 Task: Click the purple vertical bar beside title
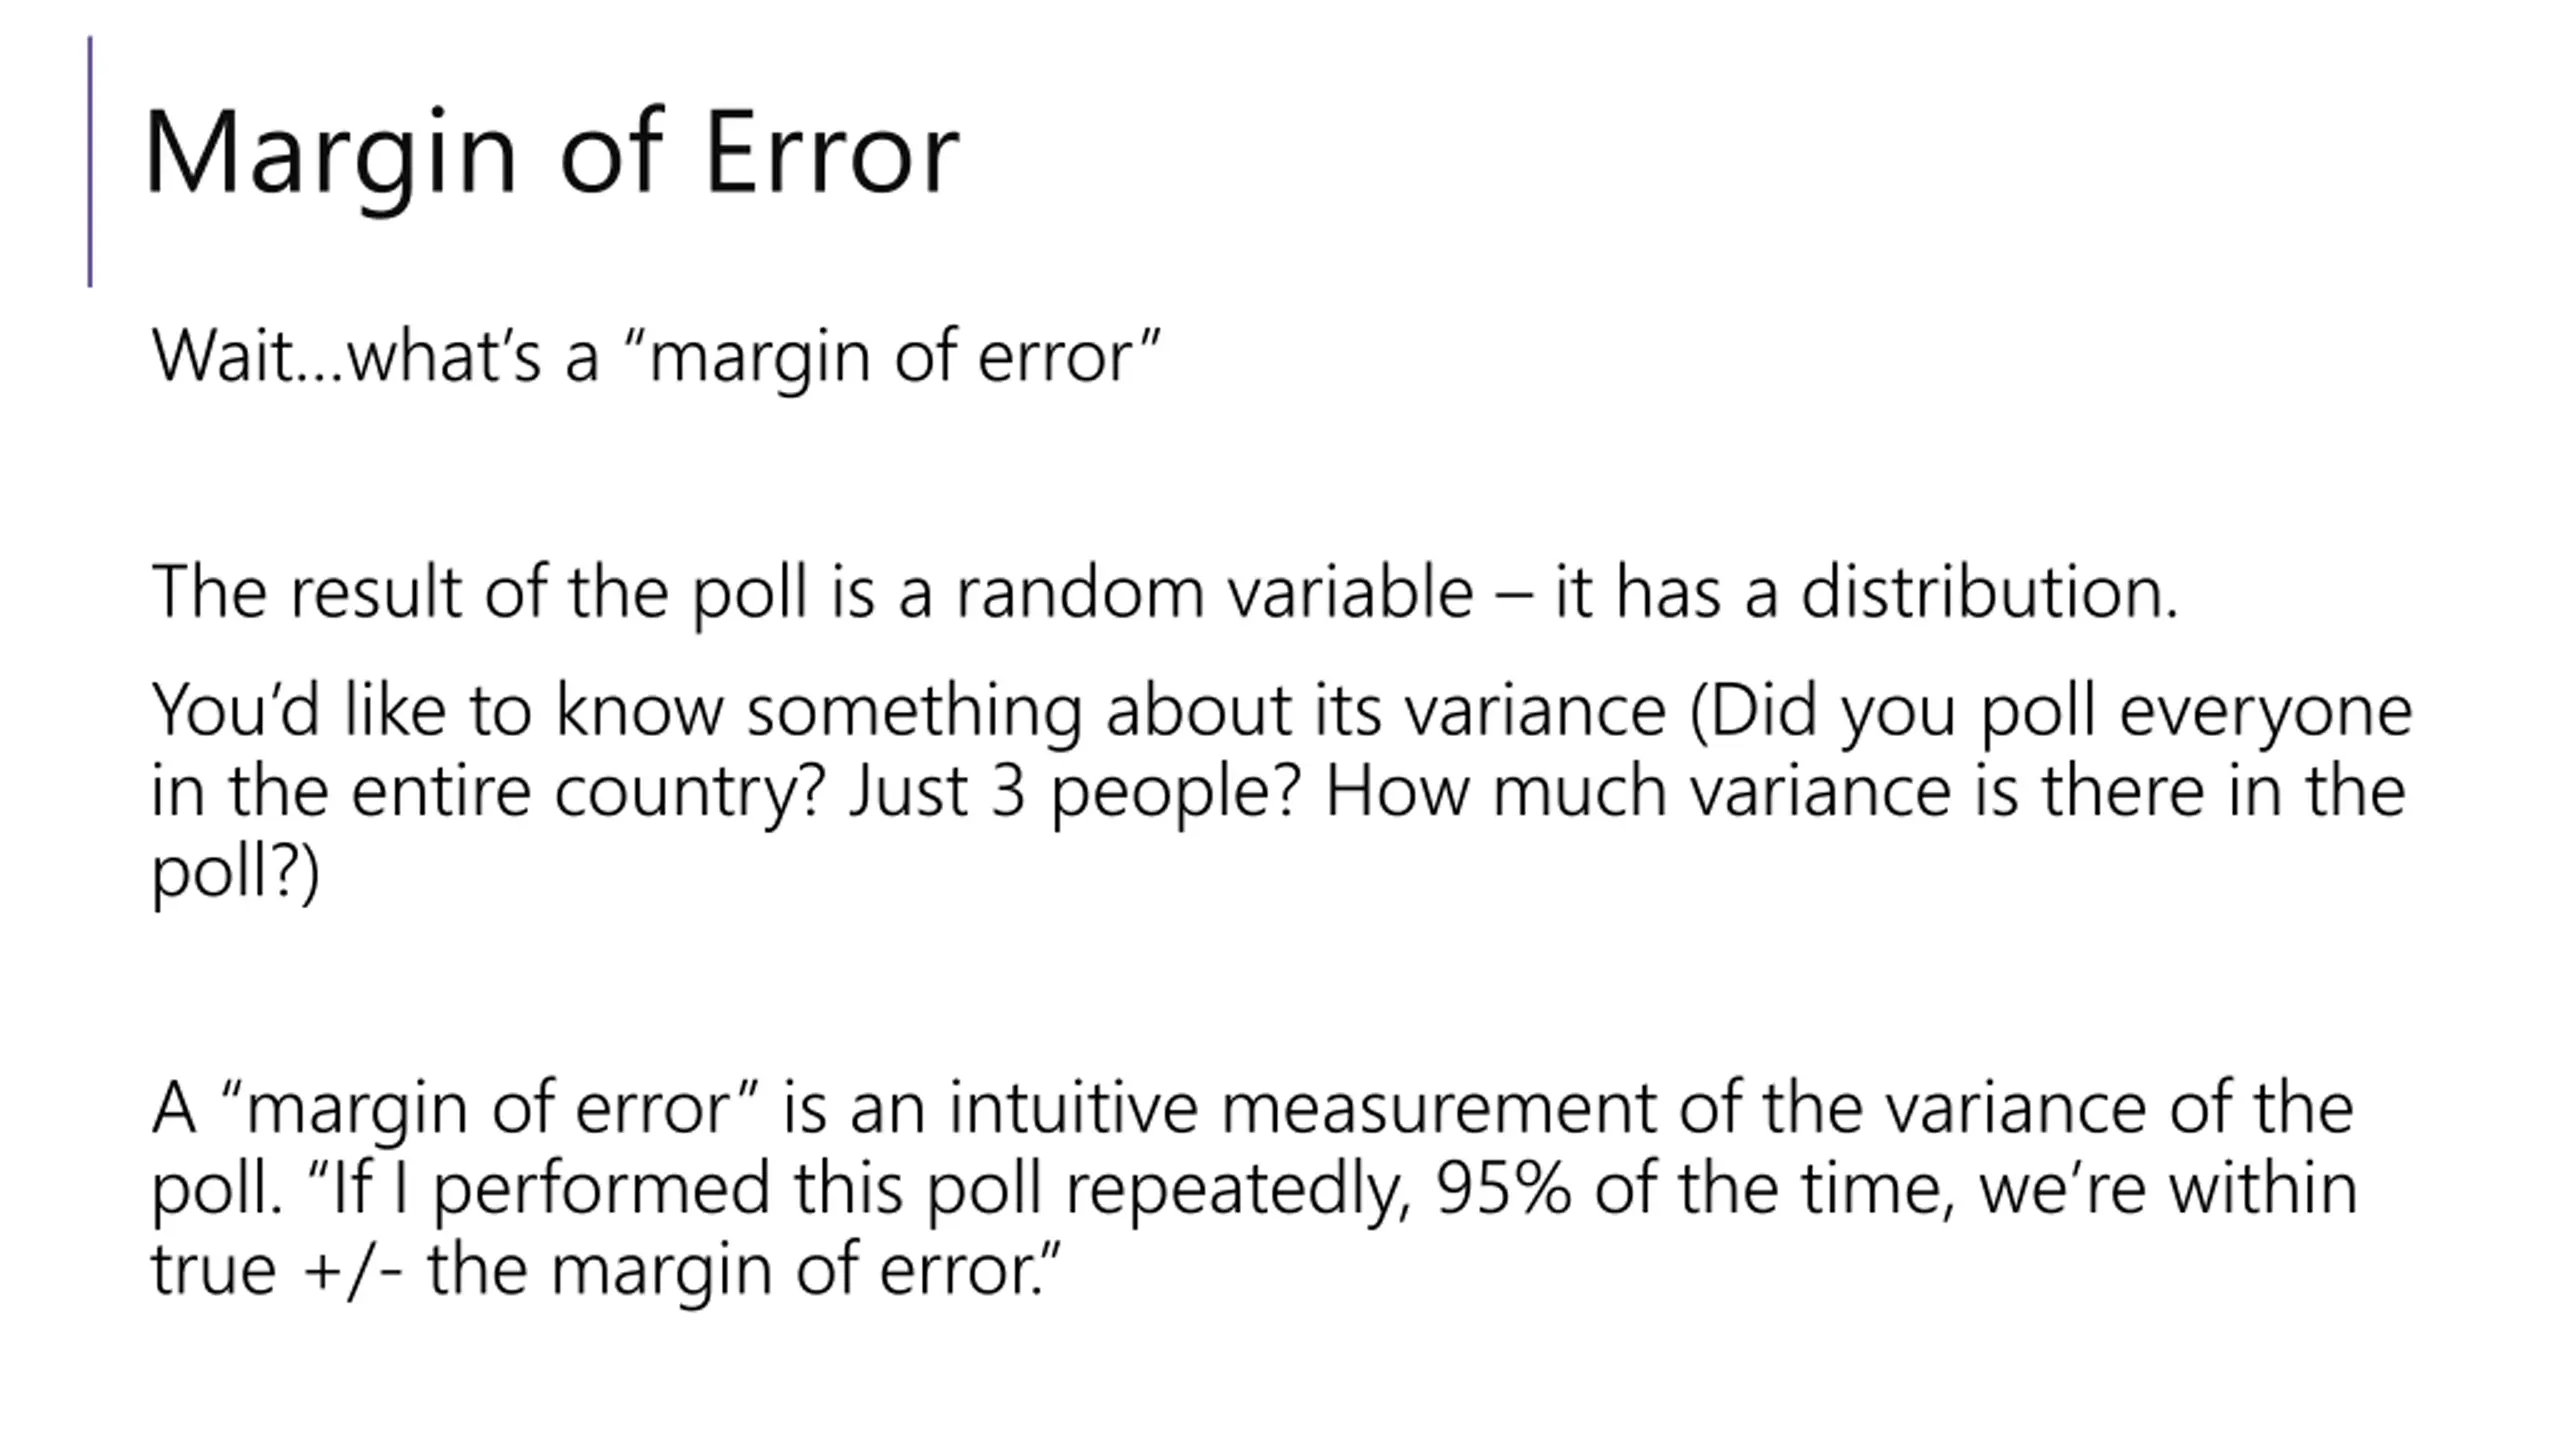(90, 162)
